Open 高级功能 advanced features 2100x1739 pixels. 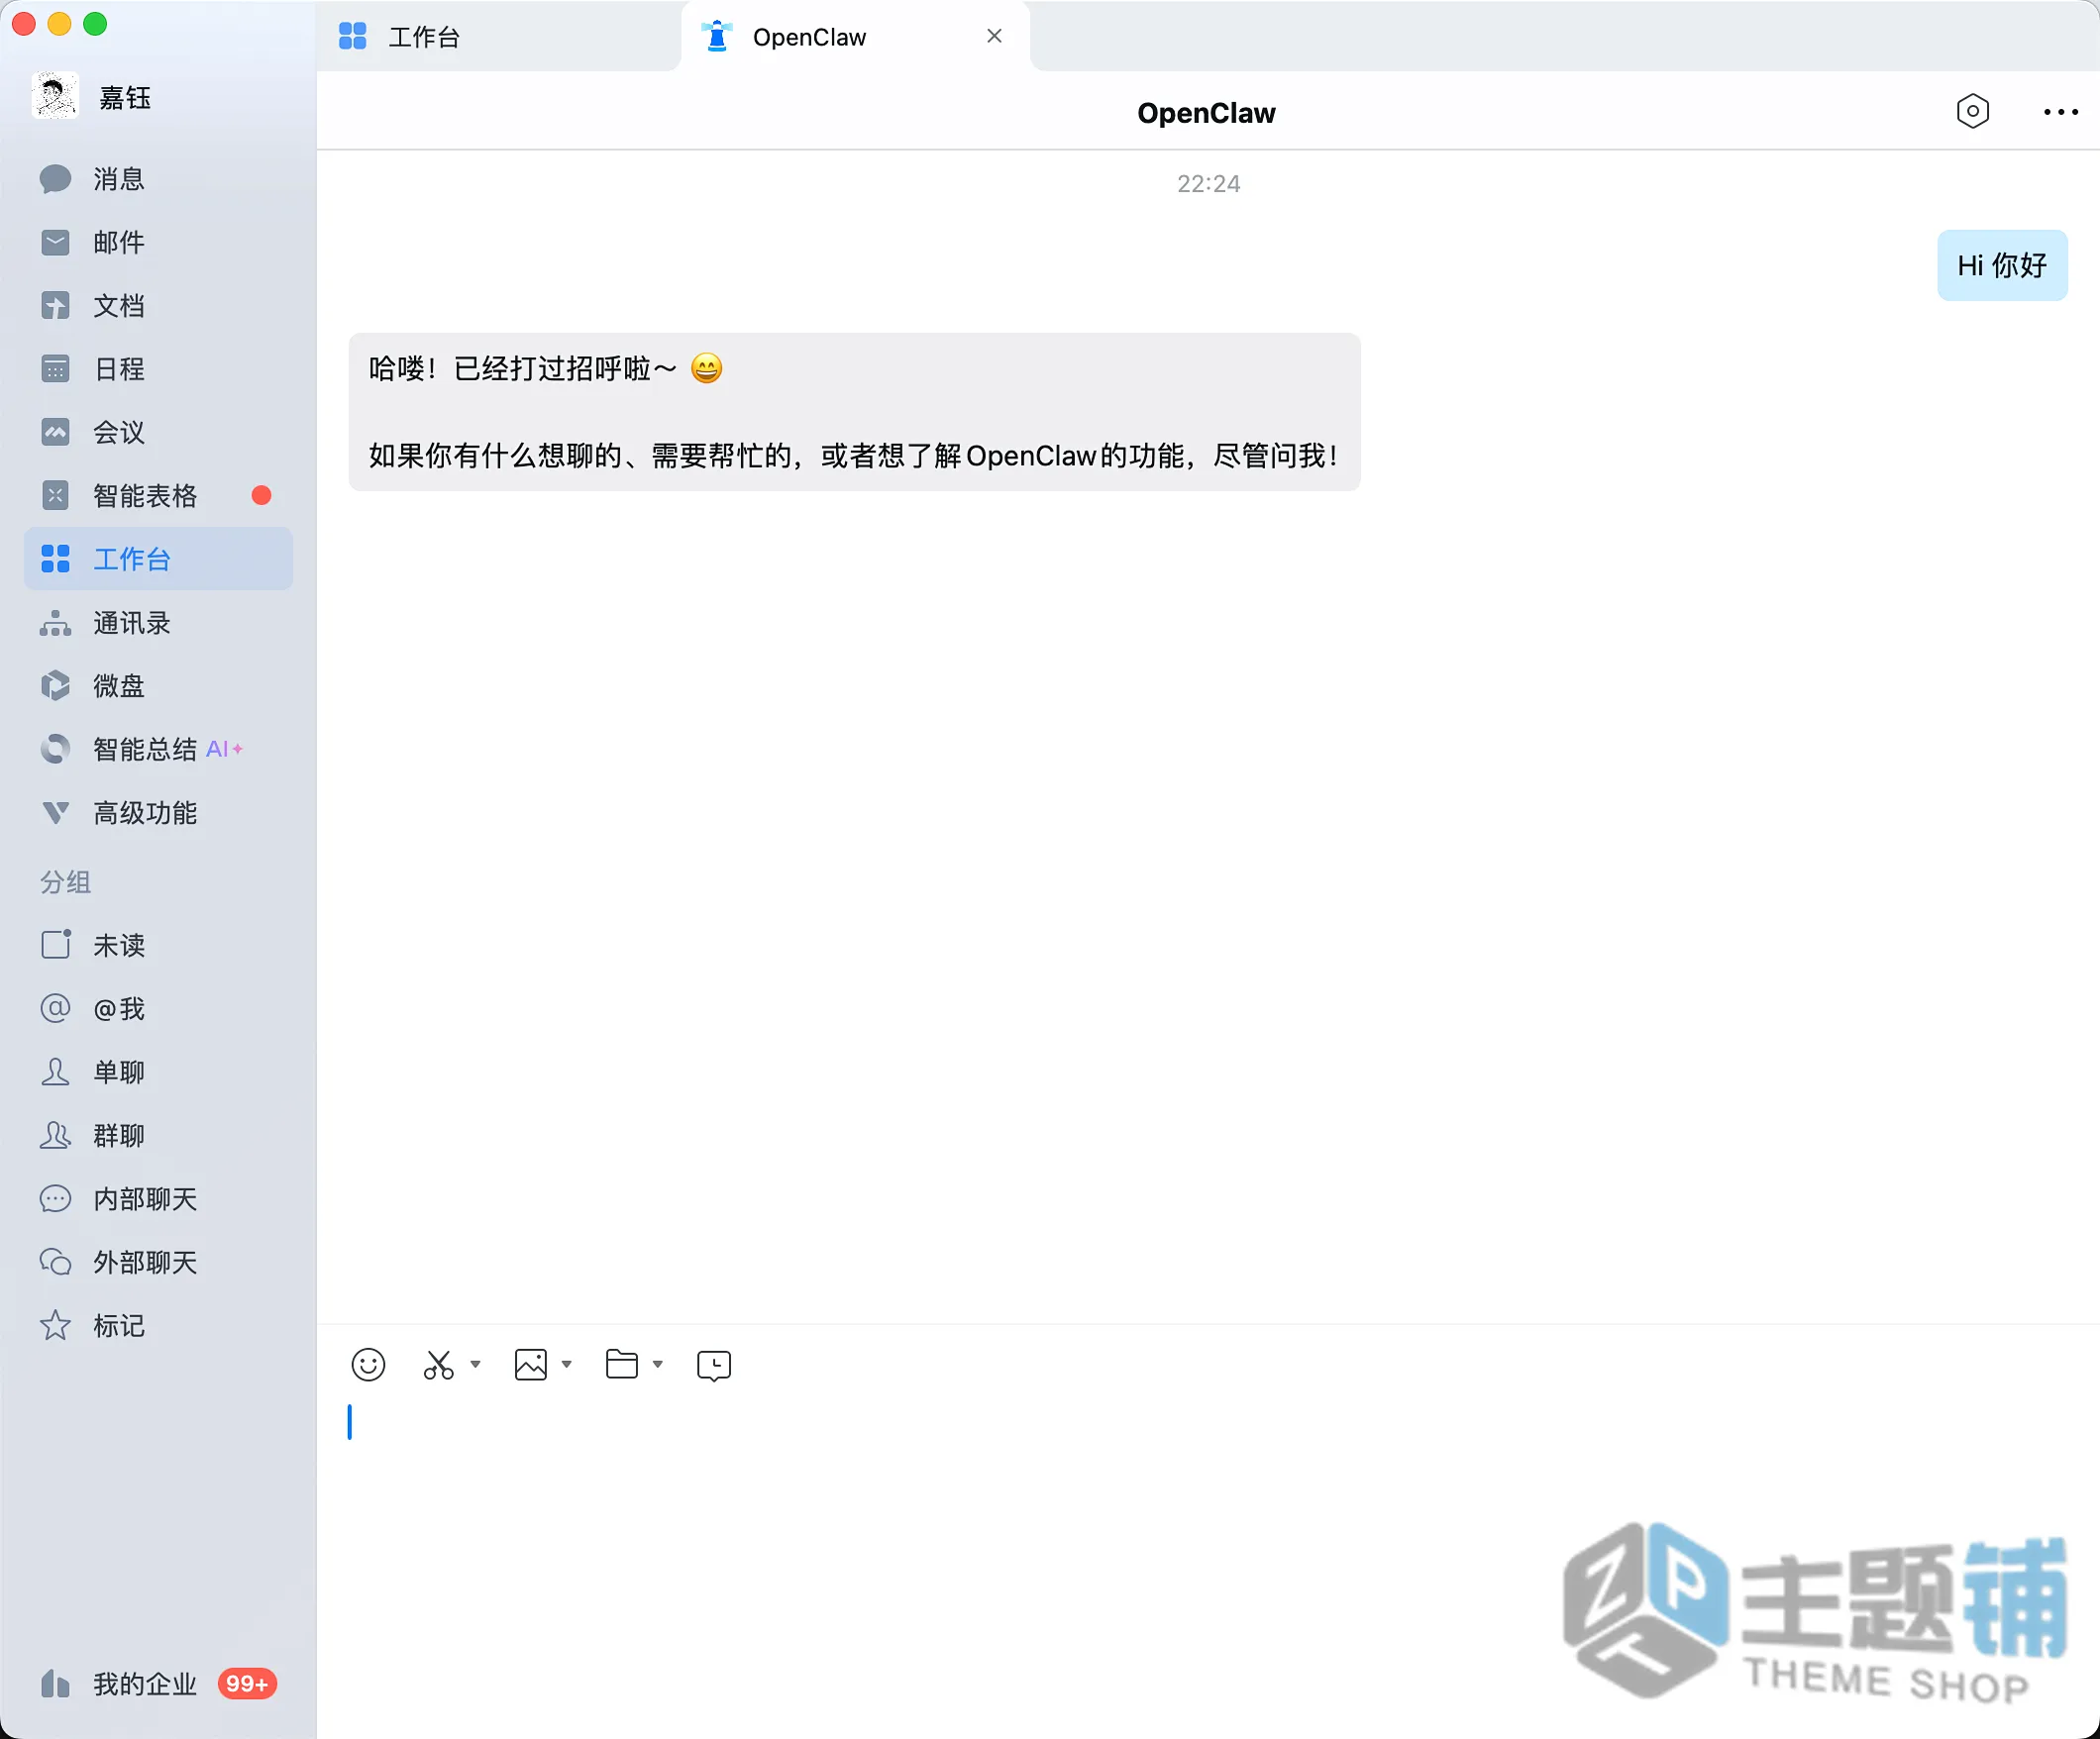tap(158, 813)
